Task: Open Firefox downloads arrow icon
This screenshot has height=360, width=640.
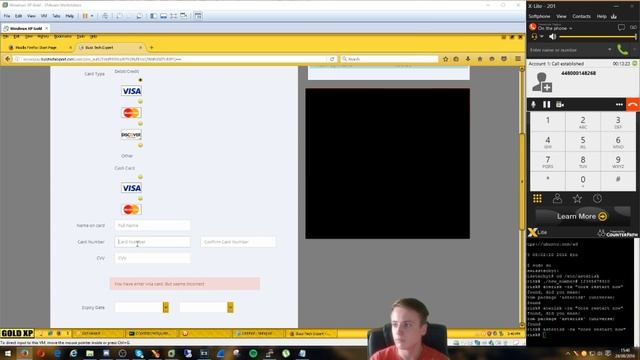Action: (468, 59)
